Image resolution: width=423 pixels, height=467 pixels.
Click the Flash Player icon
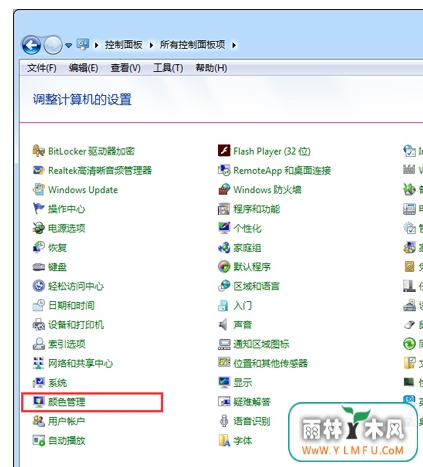pos(224,151)
